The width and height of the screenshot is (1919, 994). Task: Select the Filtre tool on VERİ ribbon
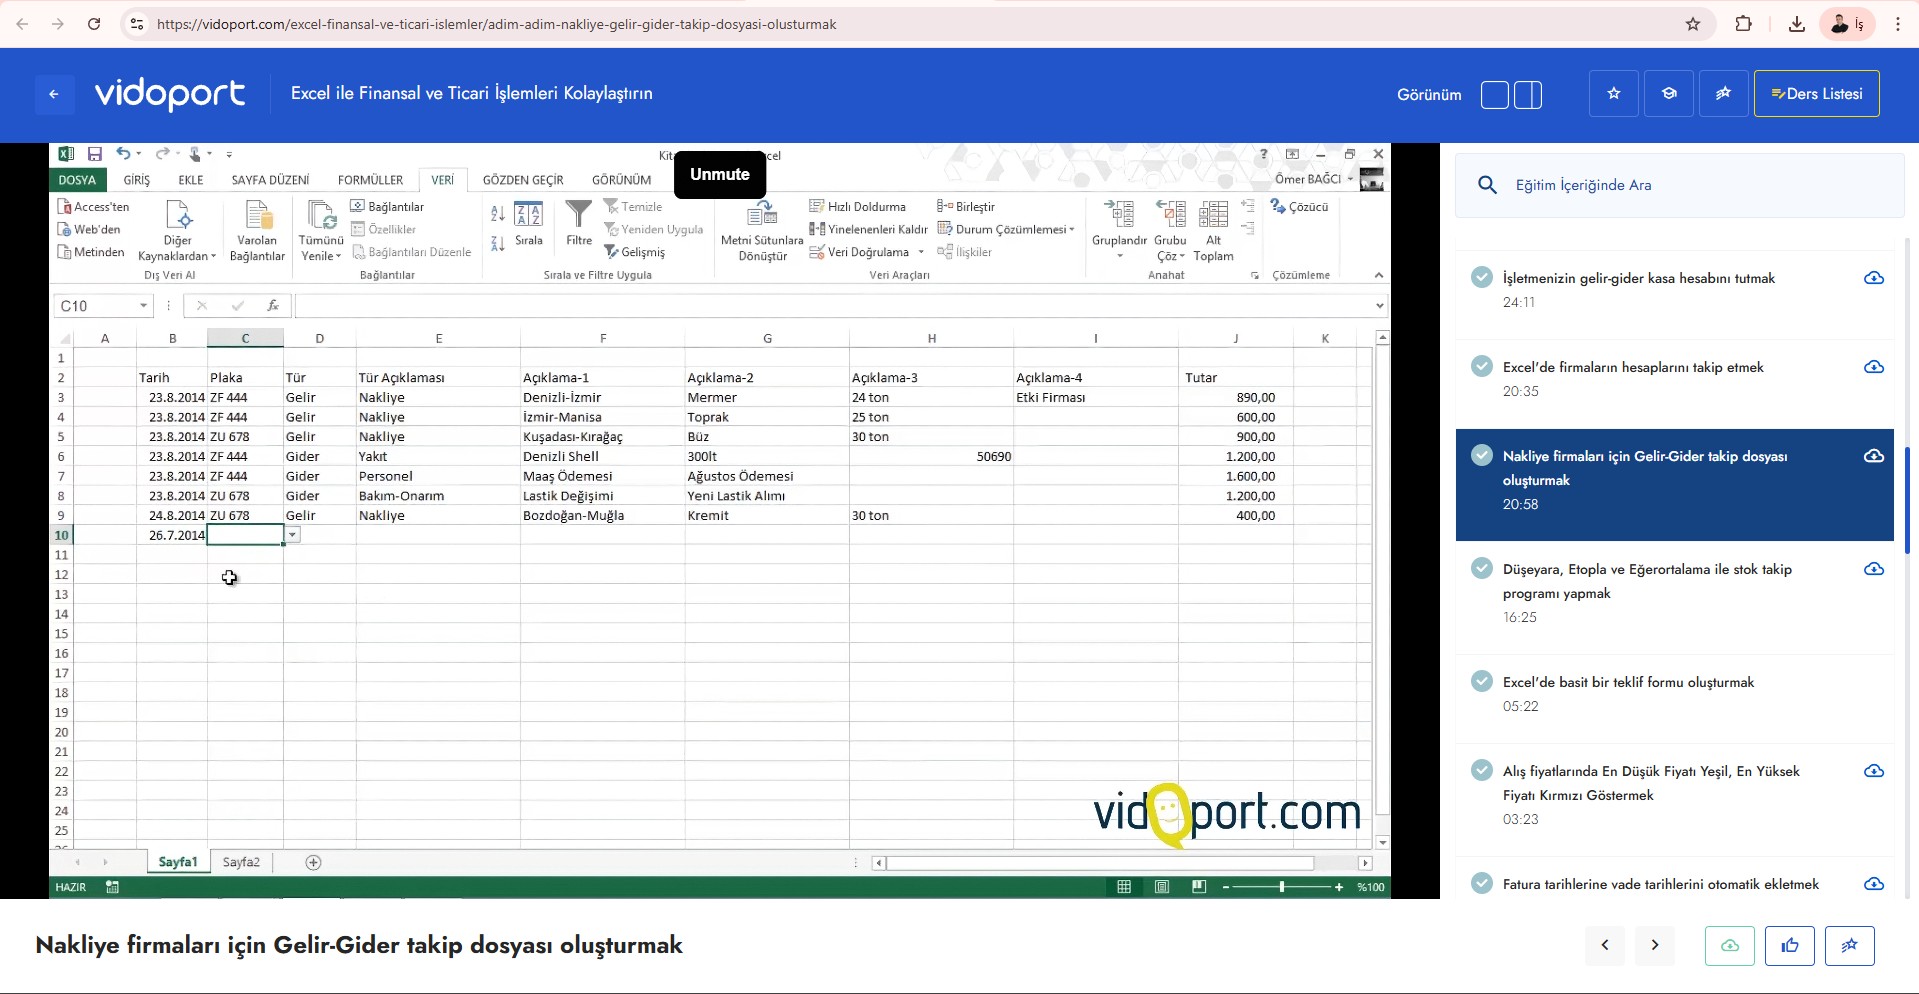pos(578,226)
